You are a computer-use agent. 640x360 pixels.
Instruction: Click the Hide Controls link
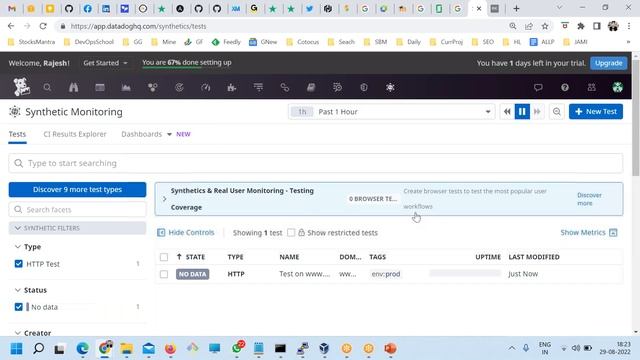[x=186, y=233]
